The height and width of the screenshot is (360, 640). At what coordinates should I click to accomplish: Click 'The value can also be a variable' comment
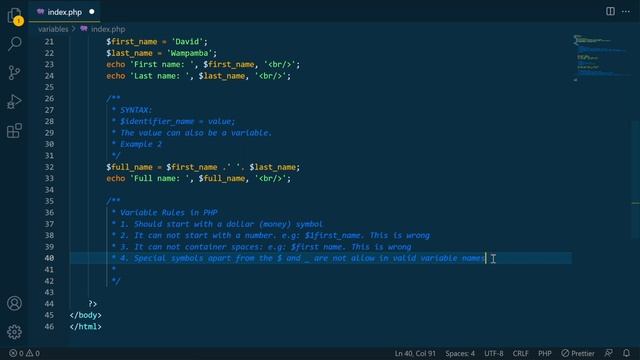pos(191,133)
